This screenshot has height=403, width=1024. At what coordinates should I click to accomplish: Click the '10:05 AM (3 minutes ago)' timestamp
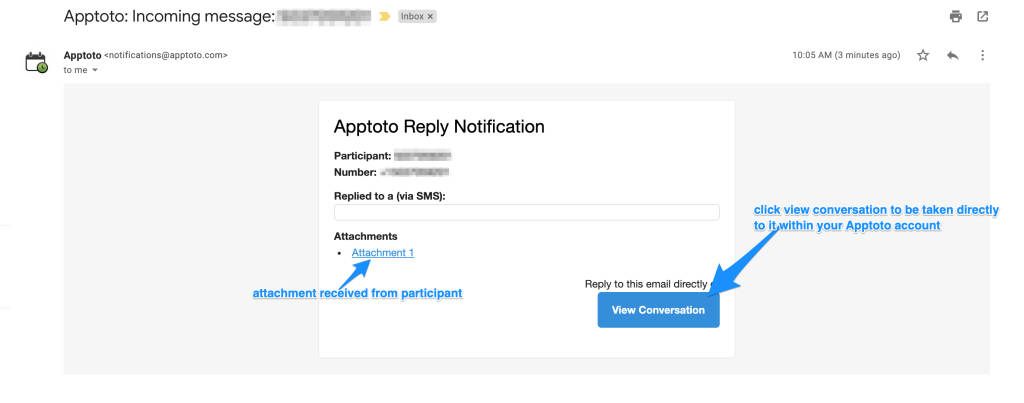point(846,56)
